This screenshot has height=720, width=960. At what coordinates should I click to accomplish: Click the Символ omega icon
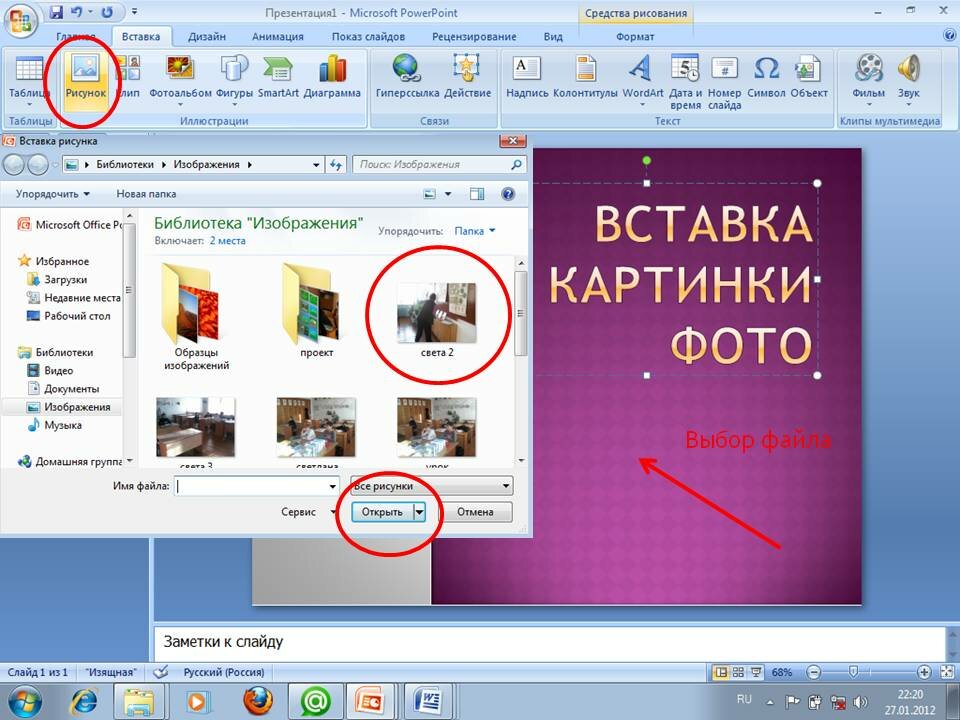point(766,71)
